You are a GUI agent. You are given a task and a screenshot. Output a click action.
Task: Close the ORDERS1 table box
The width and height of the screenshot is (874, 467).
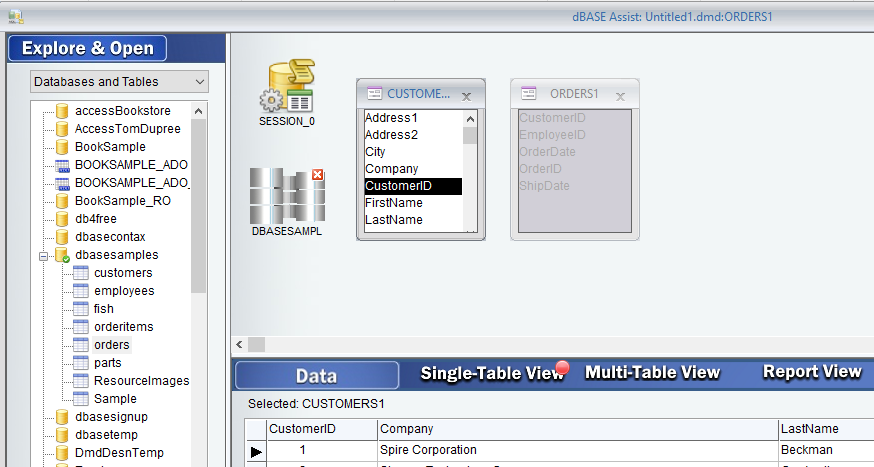click(620, 96)
